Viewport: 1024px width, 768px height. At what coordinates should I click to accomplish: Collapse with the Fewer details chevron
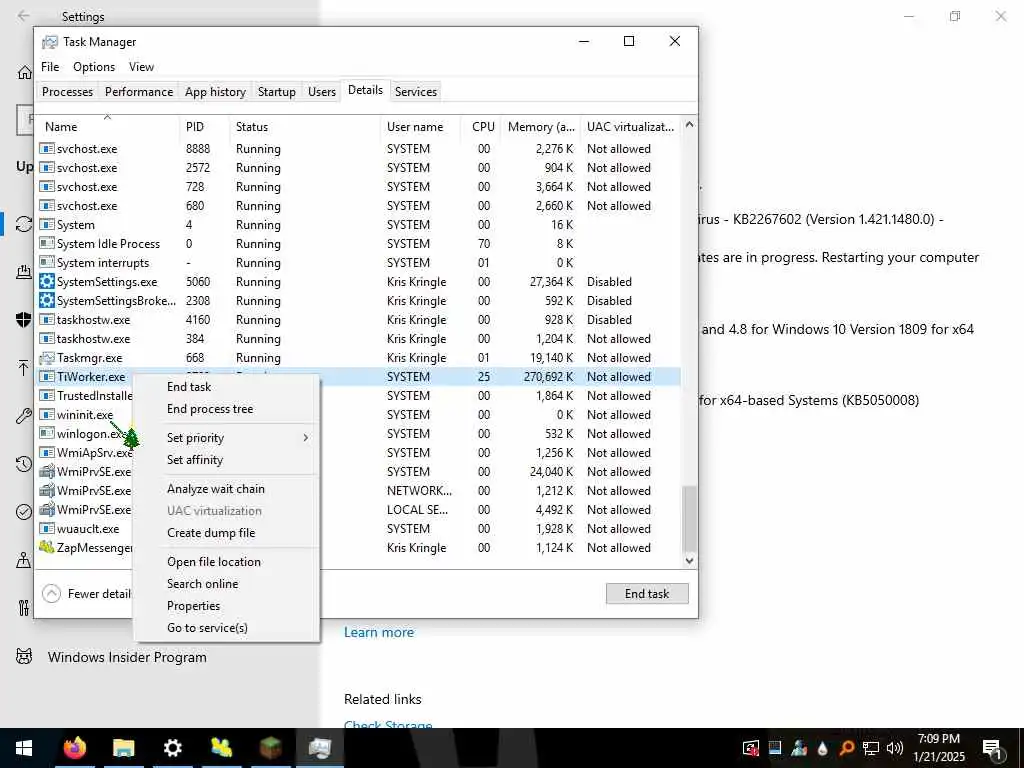pos(51,594)
